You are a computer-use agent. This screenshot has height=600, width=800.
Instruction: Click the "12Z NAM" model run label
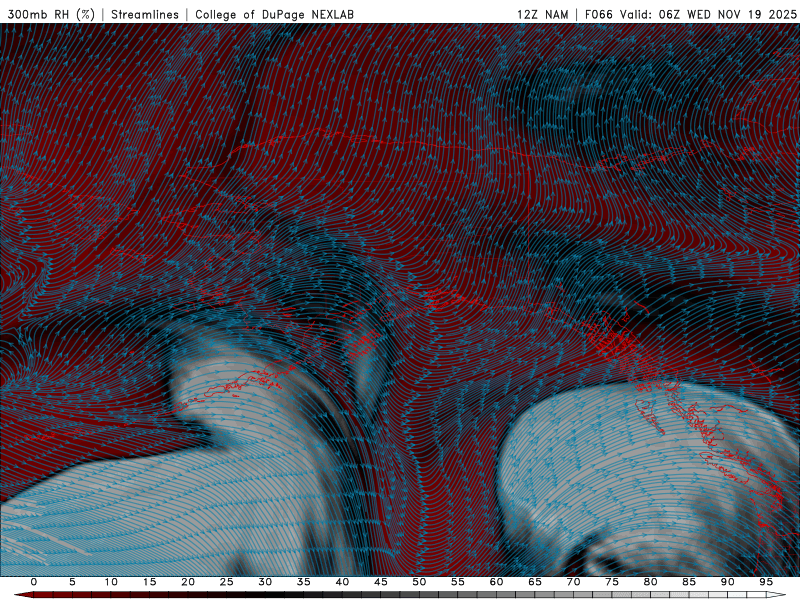[542, 14]
